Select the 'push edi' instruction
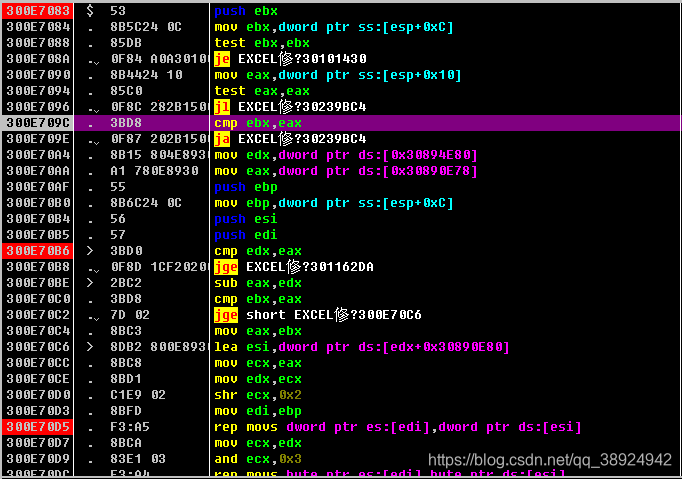The width and height of the screenshot is (682, 479). (246, 235)
